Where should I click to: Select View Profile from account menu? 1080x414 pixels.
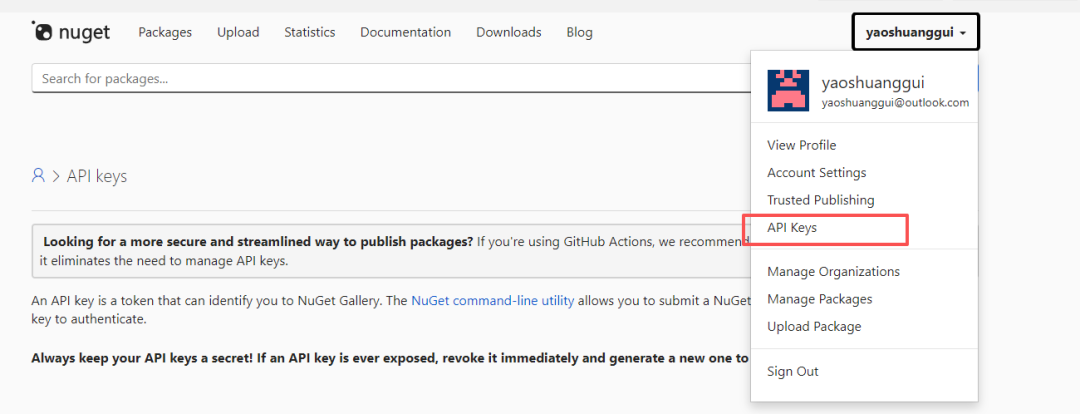coord(802,145)
